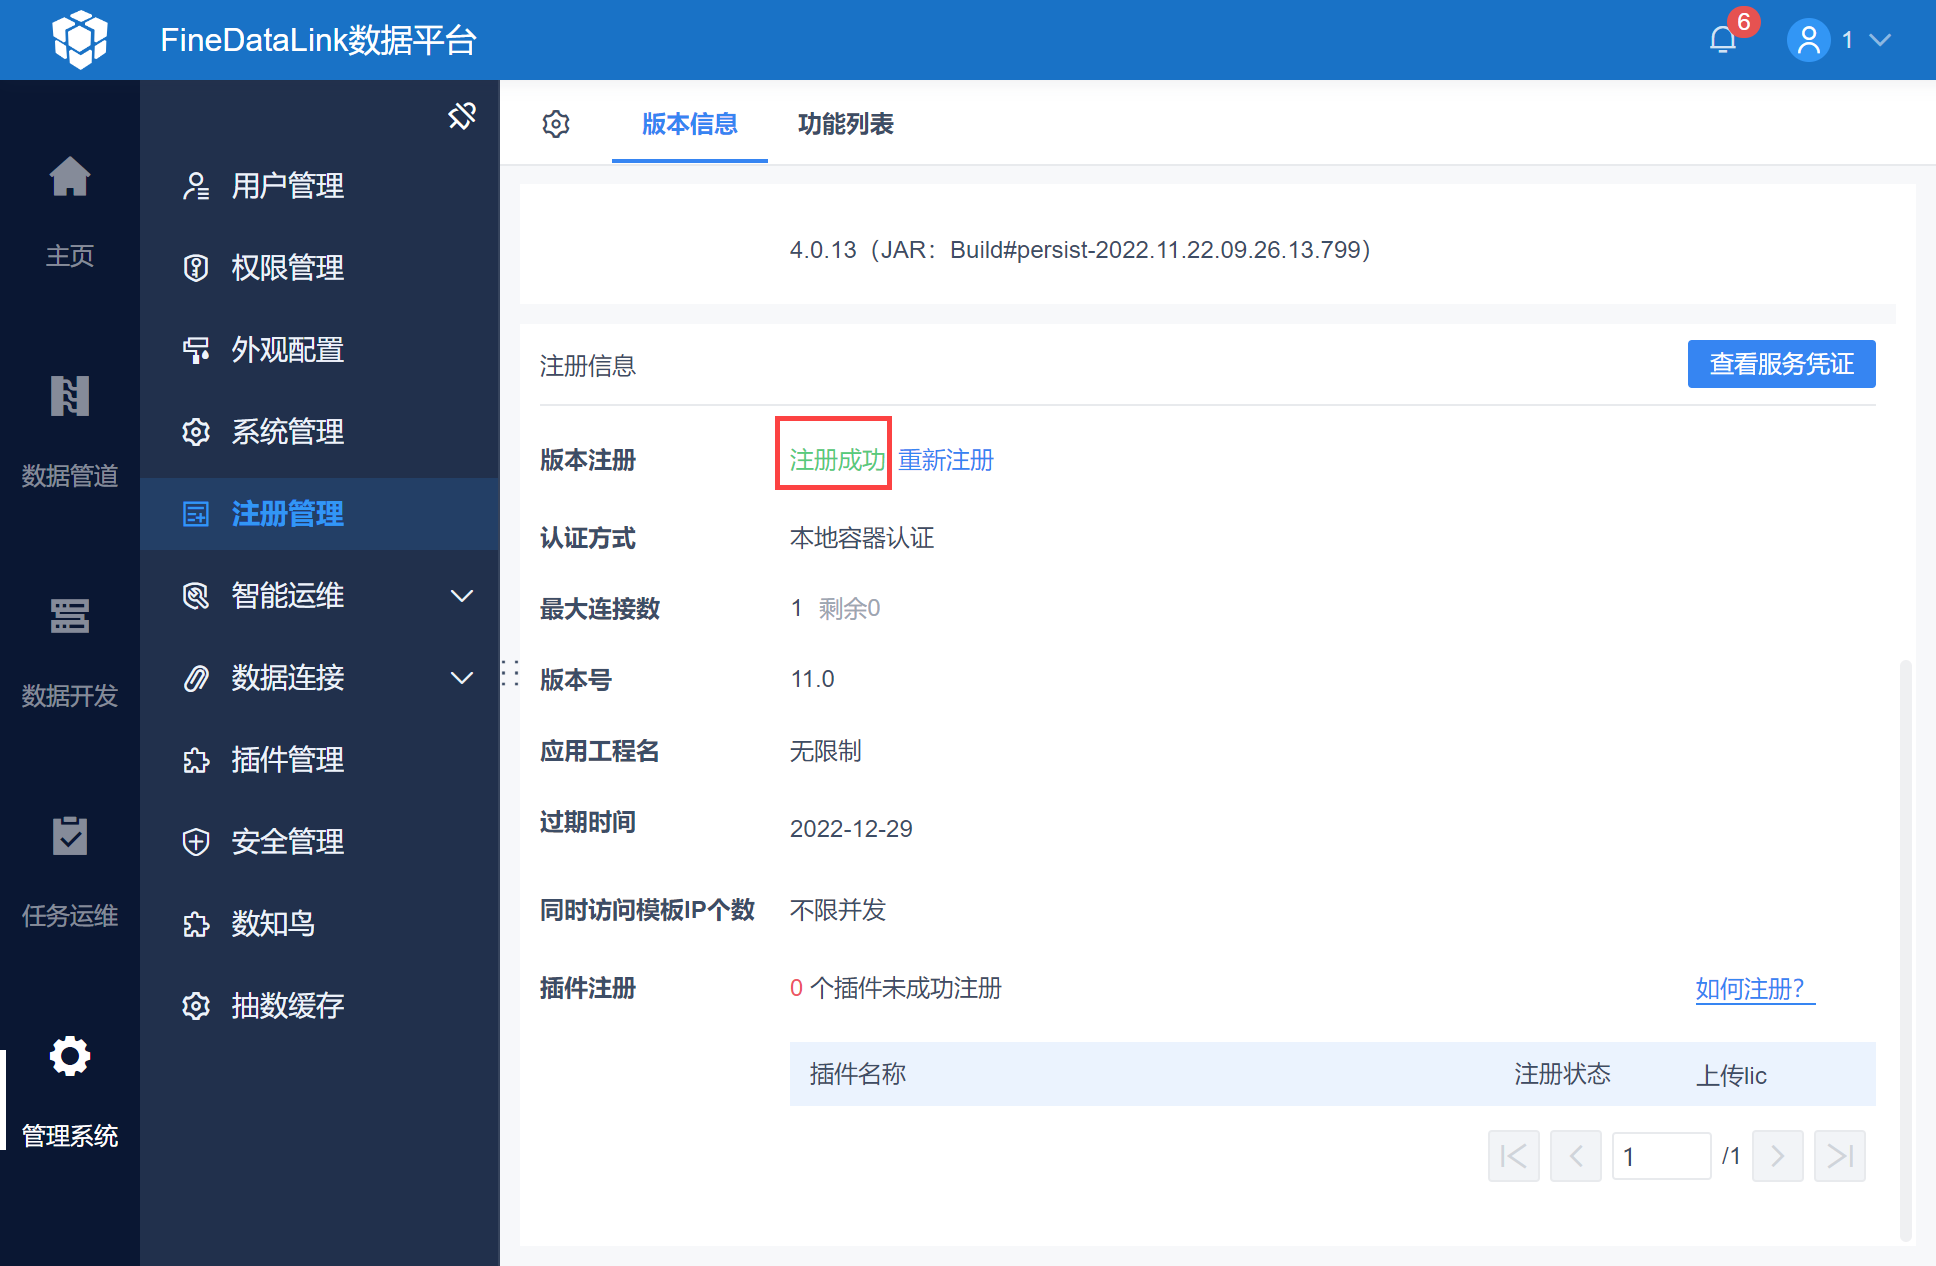The width and height of the screenshot is (1936, 1266).
Task: Click the gear icon beside 版本信息 tab
Action: tap(556, 124)
